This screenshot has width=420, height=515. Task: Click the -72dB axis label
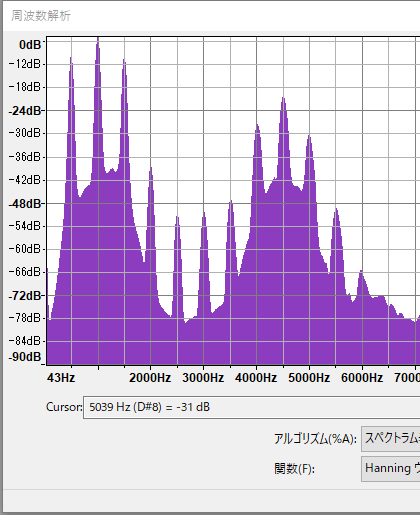[25, 295]
